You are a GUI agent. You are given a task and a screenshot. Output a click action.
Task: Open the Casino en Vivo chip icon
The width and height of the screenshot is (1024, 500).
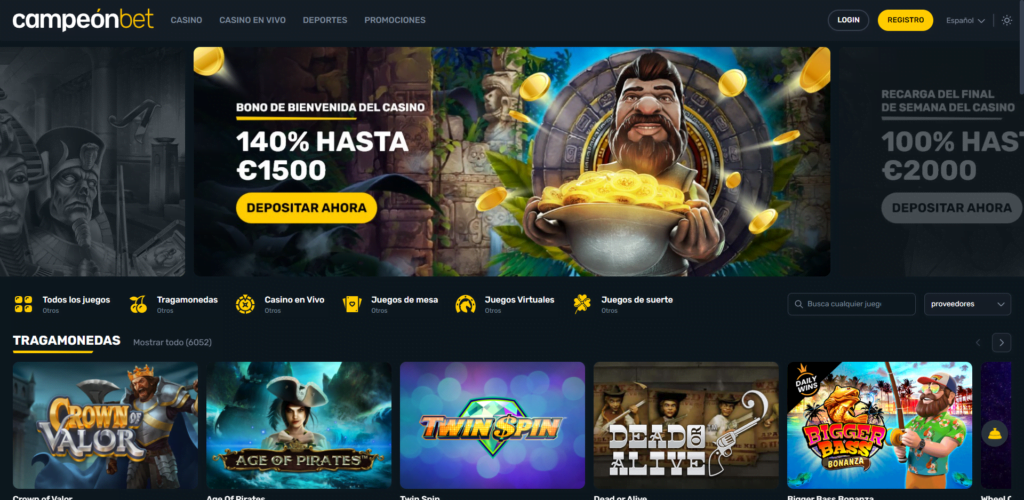[245, 304]
